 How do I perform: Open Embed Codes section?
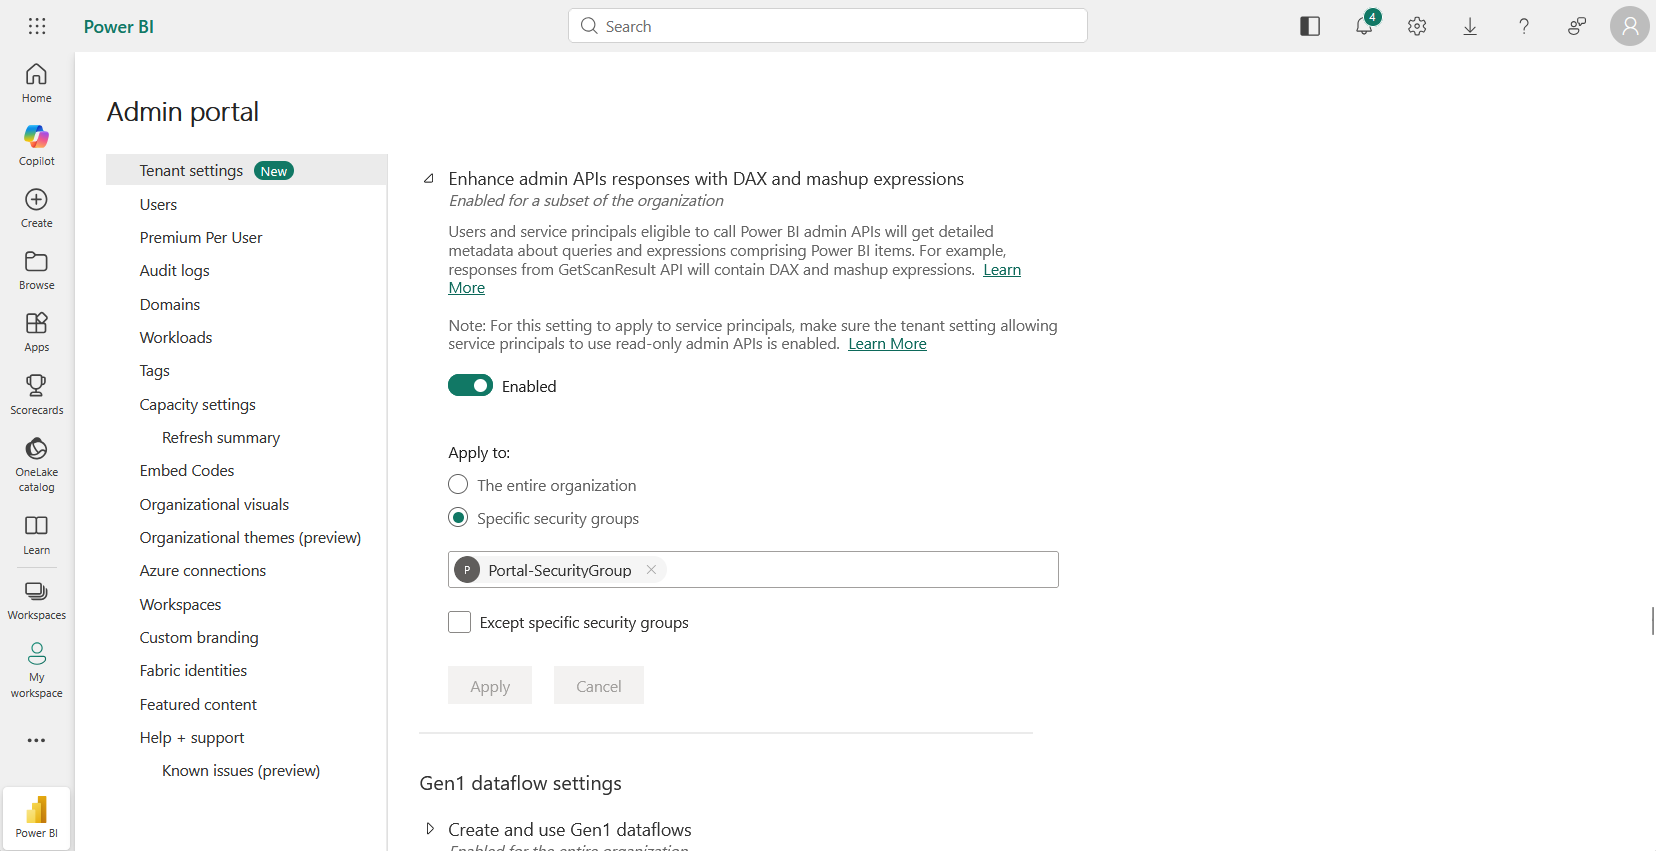[x=187, y=470]
